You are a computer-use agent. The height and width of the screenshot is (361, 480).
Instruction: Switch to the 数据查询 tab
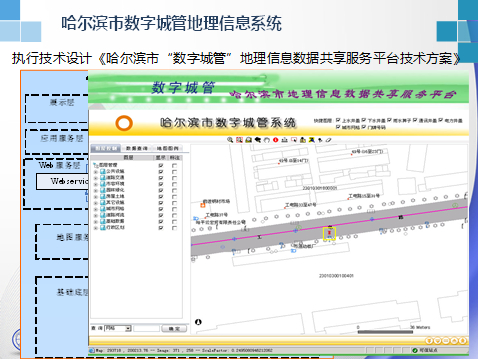(137, 148)
